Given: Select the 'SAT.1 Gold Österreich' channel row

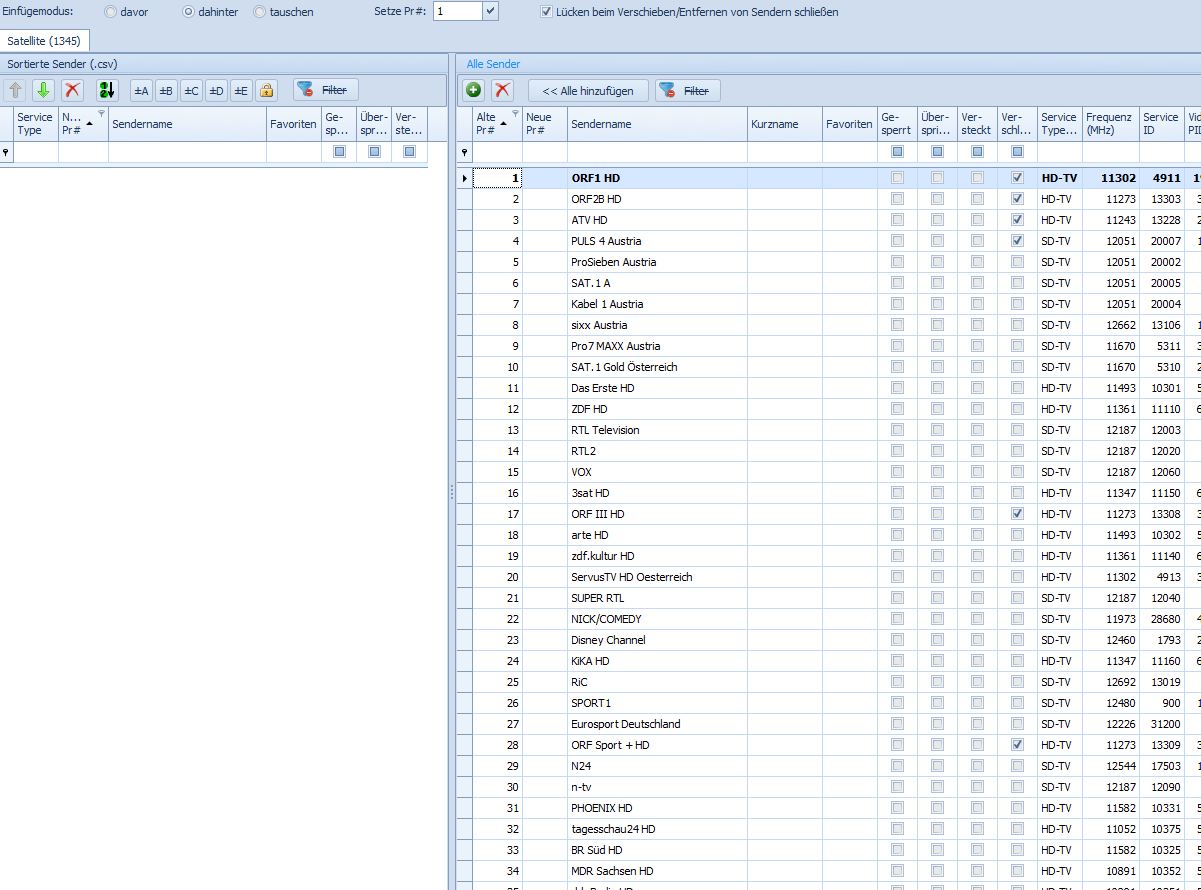Looking at the screenshot, I should 828,367.
